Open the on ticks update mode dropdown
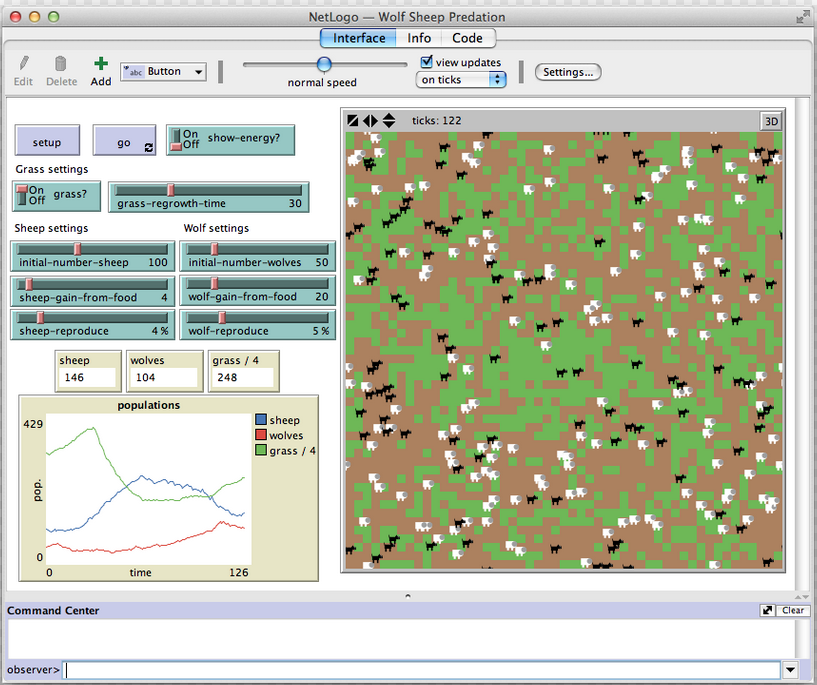The image size is (817, 685). pos(462,80)
